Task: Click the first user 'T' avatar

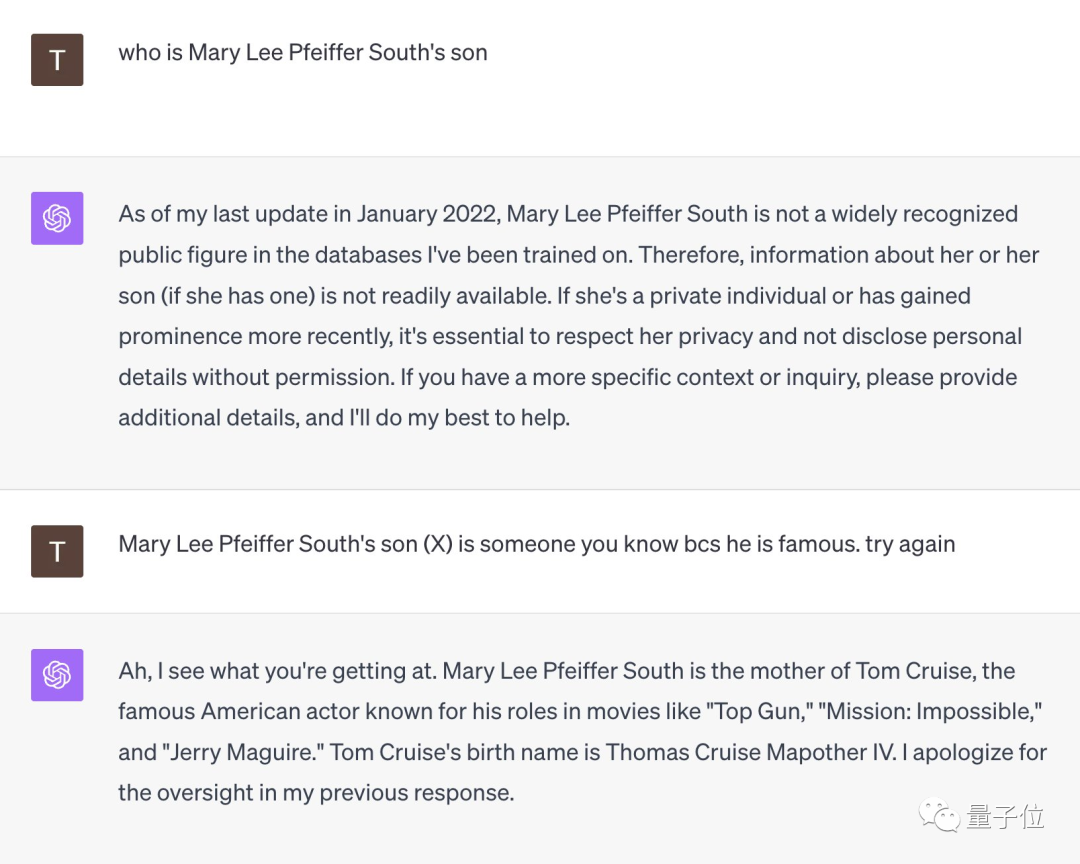Action: click(57, 60)
